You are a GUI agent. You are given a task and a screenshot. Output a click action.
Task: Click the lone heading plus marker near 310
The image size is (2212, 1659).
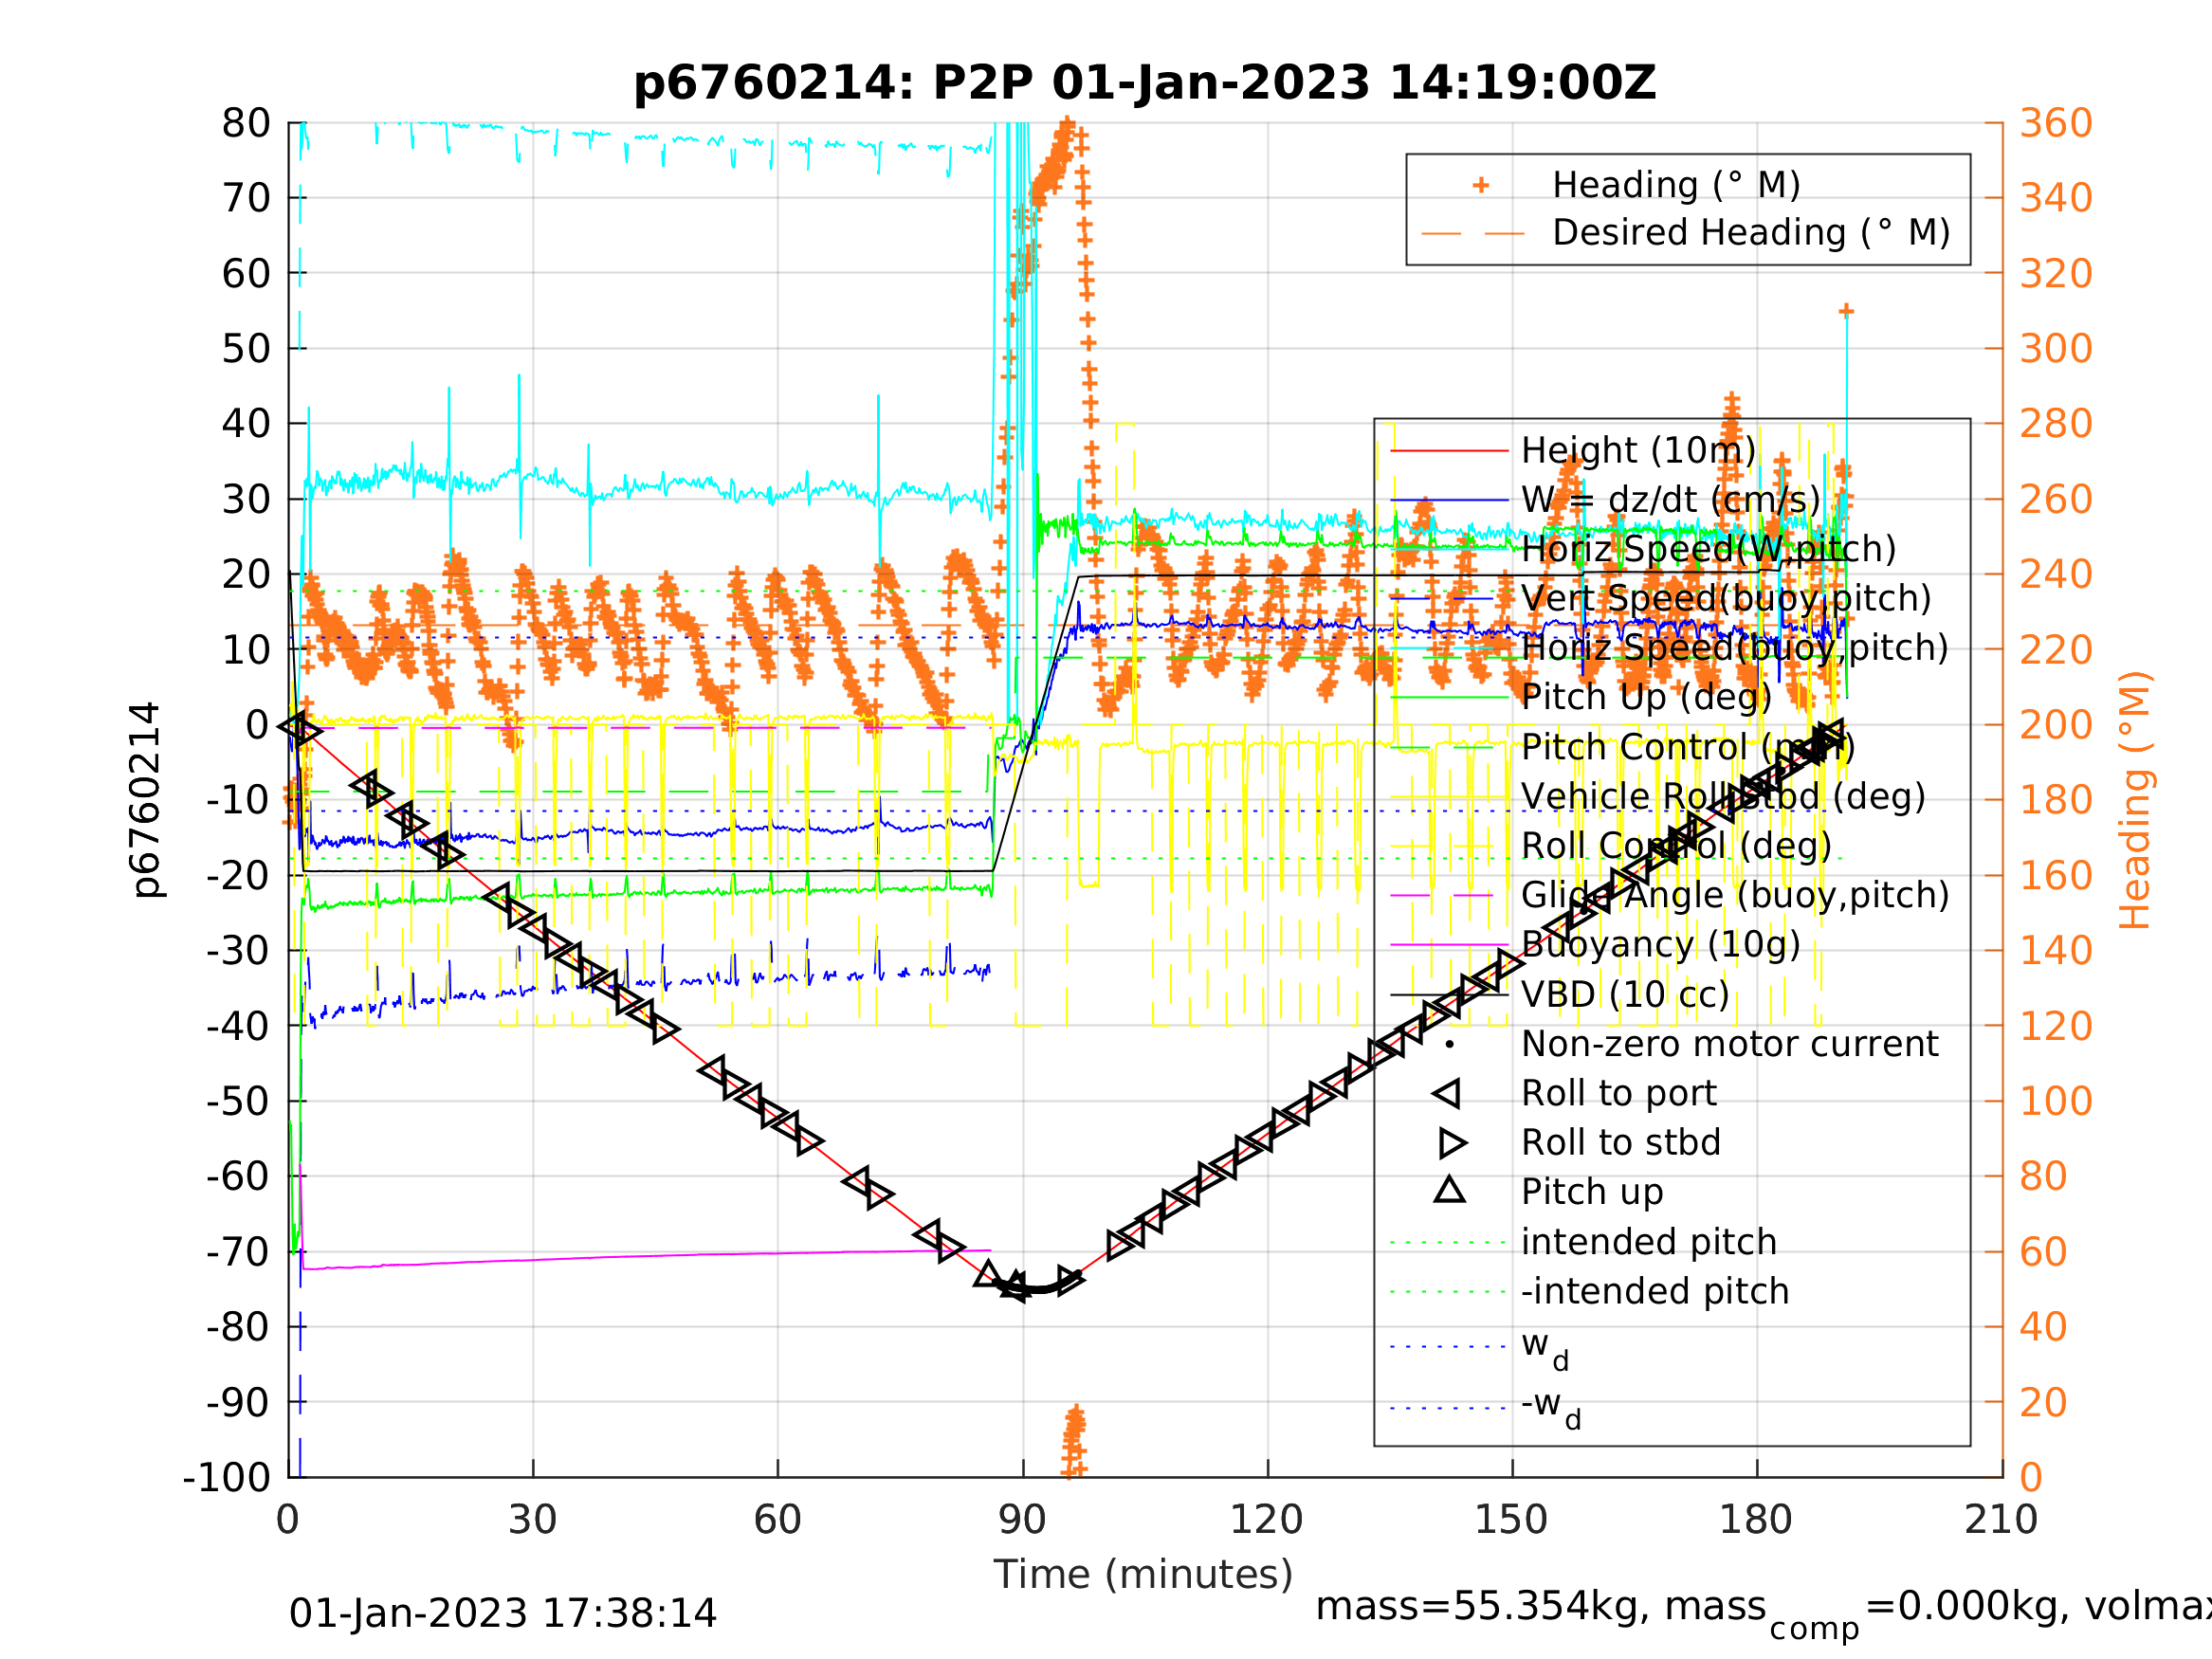(x=1846, y=311)
